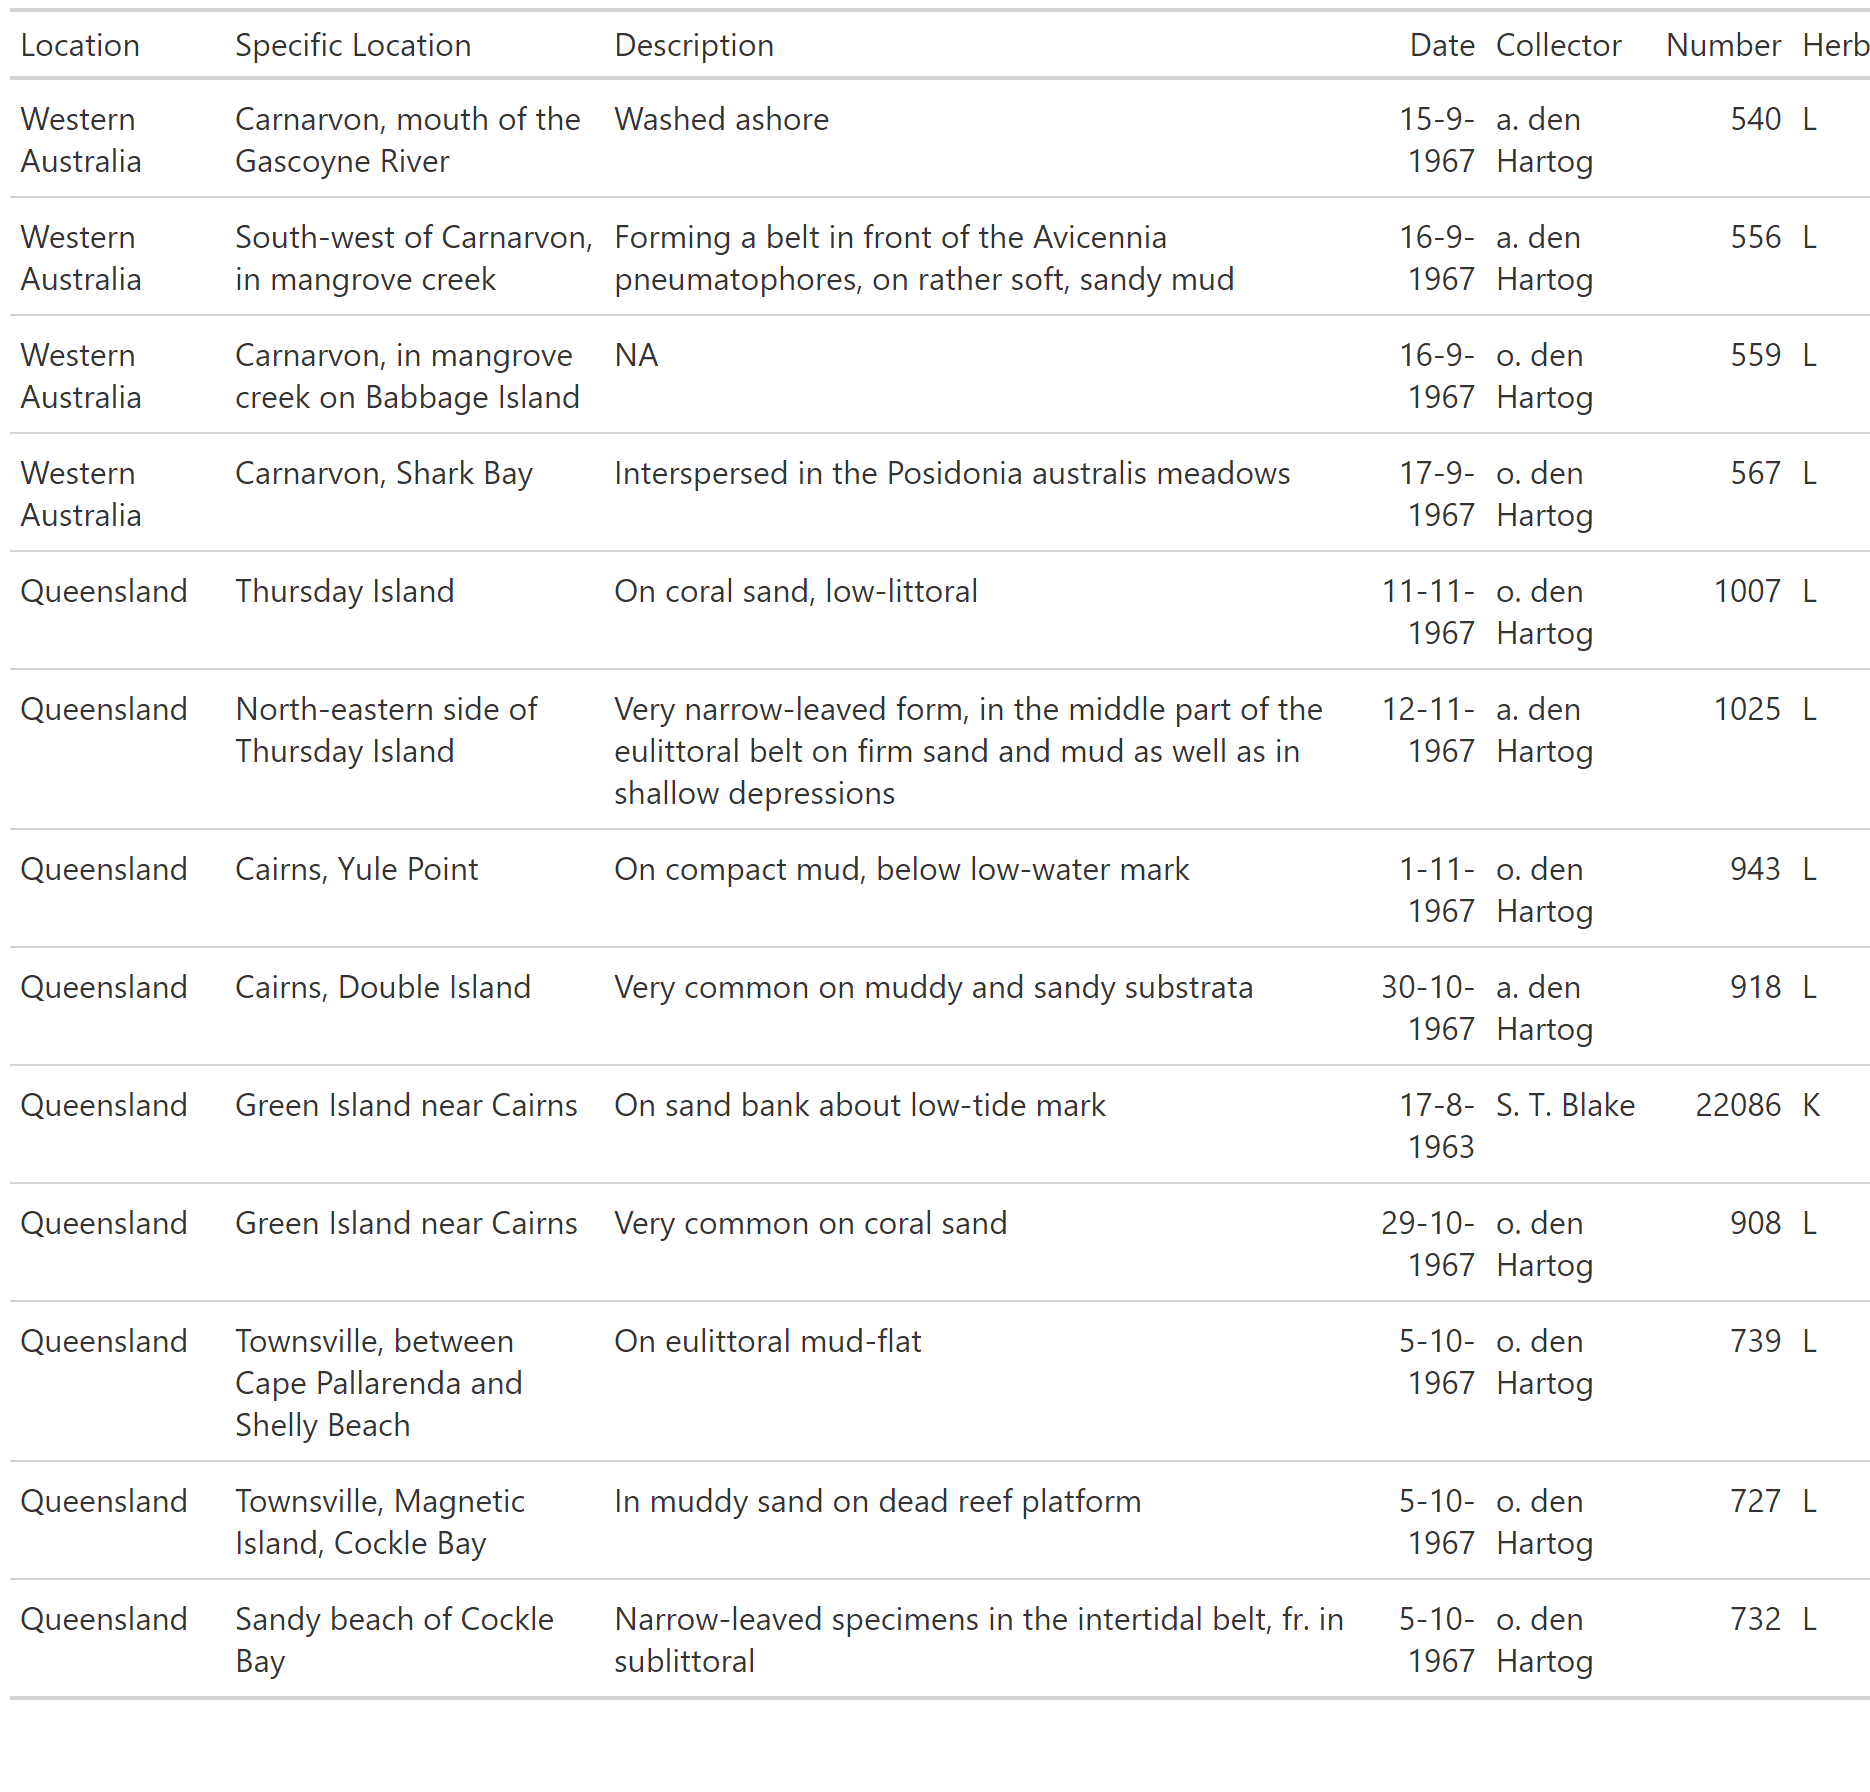Click the Location column header

(x=80, y=45)
